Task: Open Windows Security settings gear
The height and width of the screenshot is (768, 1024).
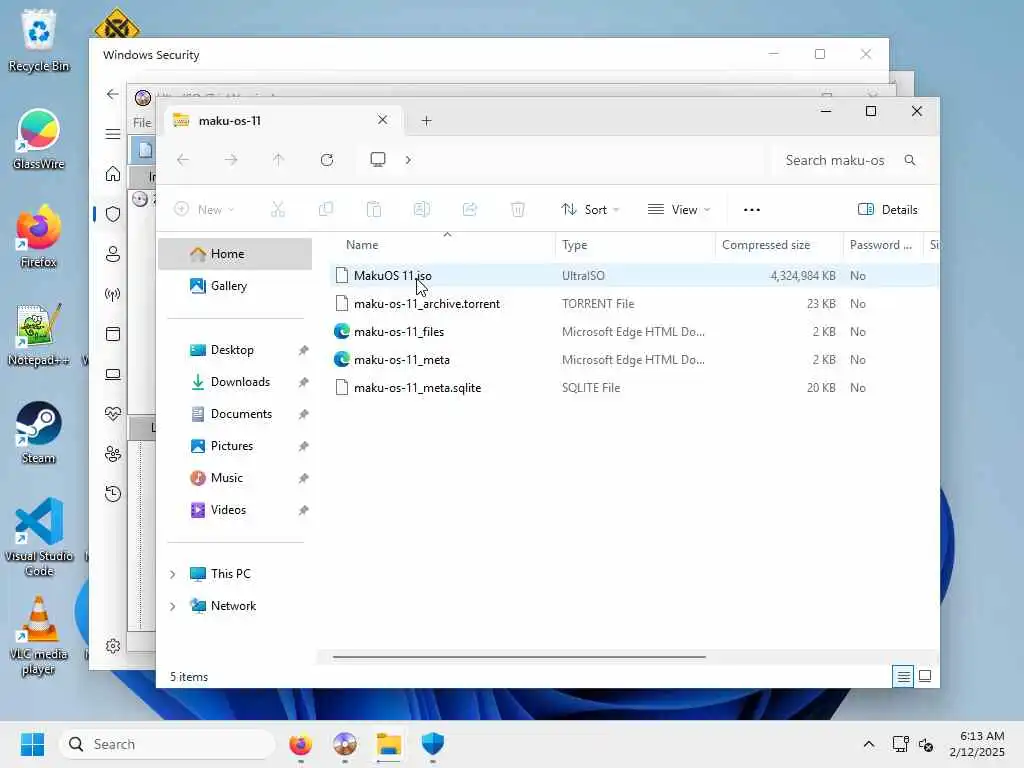Action: 112,646
